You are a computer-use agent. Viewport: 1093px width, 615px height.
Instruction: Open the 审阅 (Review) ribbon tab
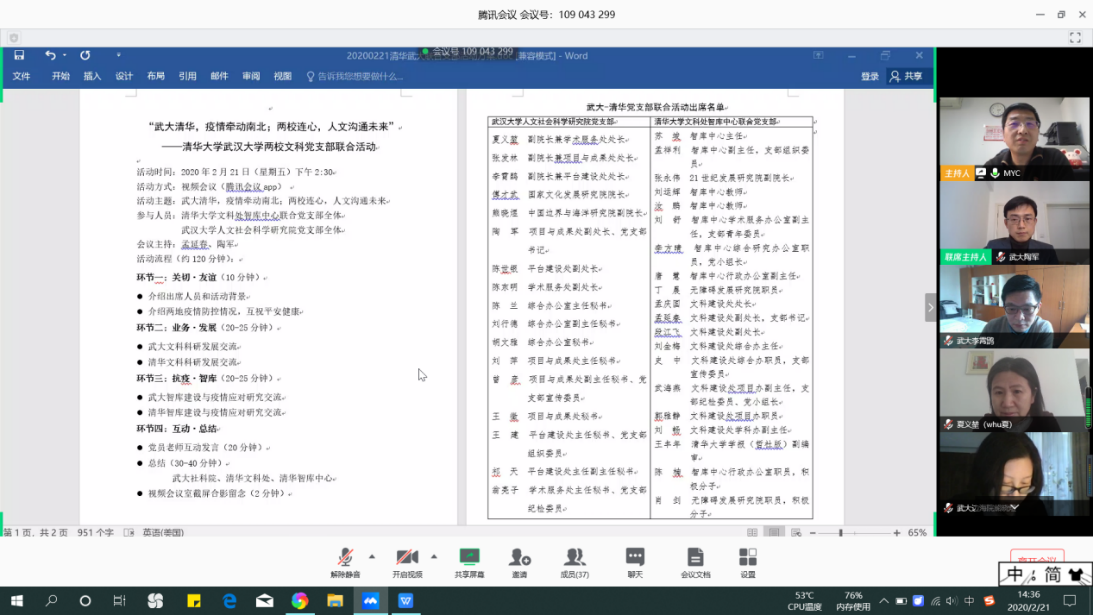[x=251, y=76]
